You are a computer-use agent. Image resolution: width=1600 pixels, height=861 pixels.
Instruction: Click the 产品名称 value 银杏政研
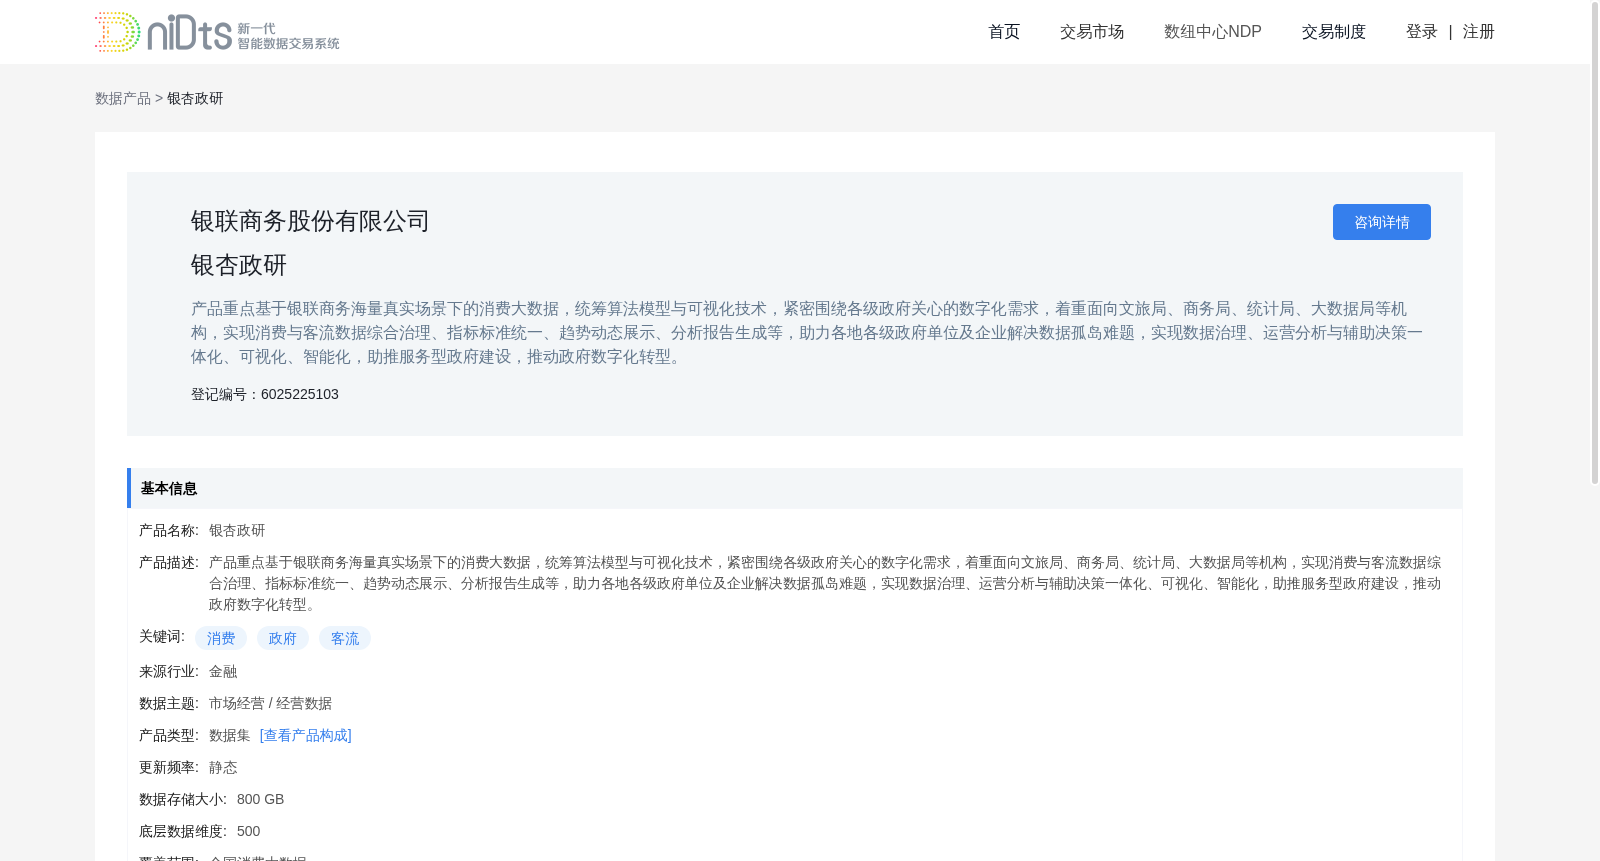tap(237, 530)
